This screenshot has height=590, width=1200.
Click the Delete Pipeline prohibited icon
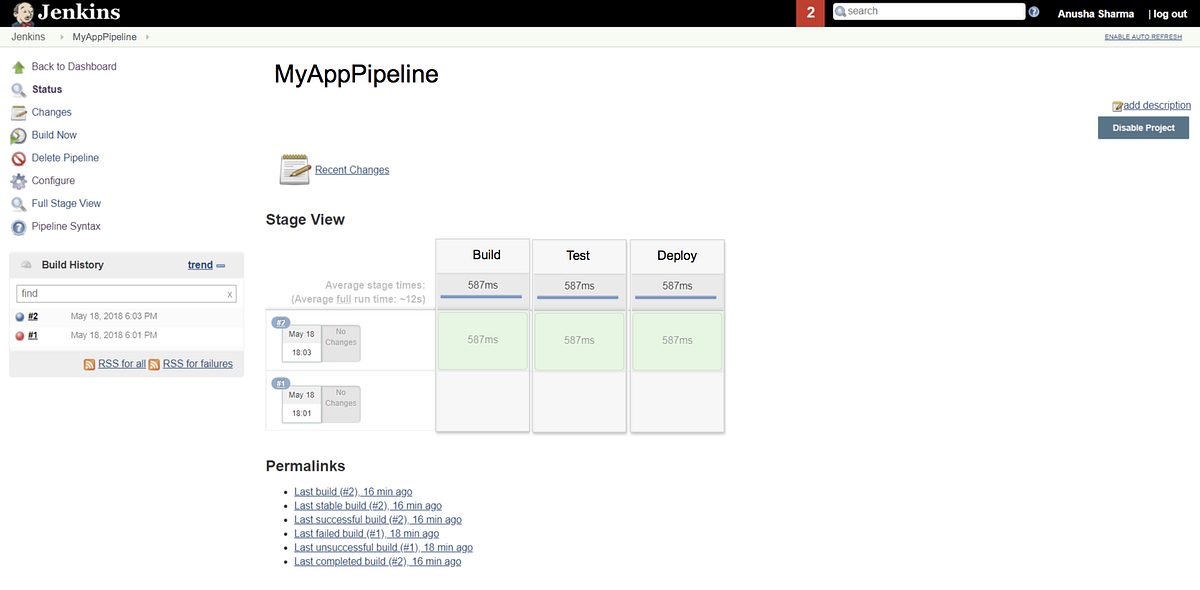click(18, 158)
